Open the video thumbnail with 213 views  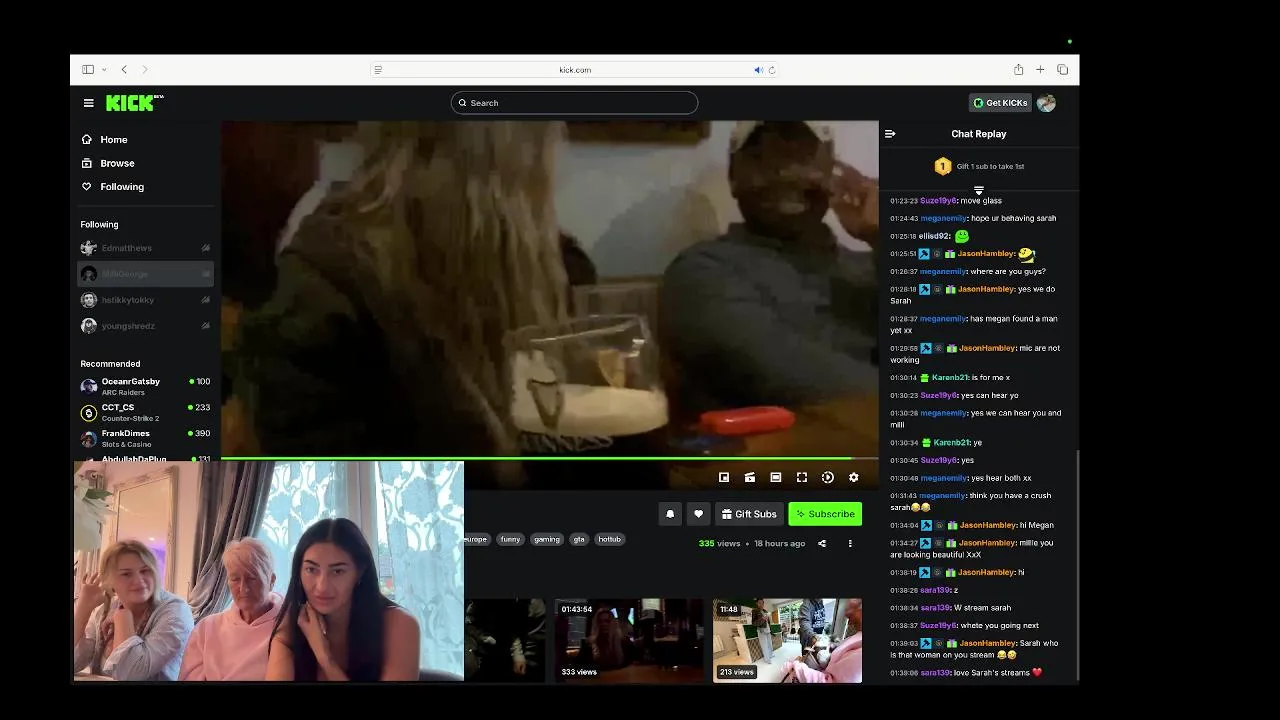click(x=787, y=640)
